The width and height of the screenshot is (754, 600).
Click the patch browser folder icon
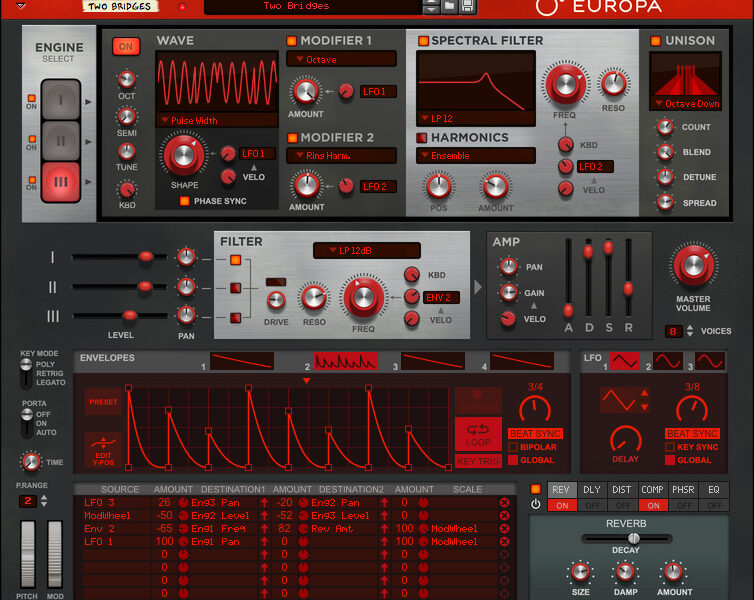click(x=449, y=6)
